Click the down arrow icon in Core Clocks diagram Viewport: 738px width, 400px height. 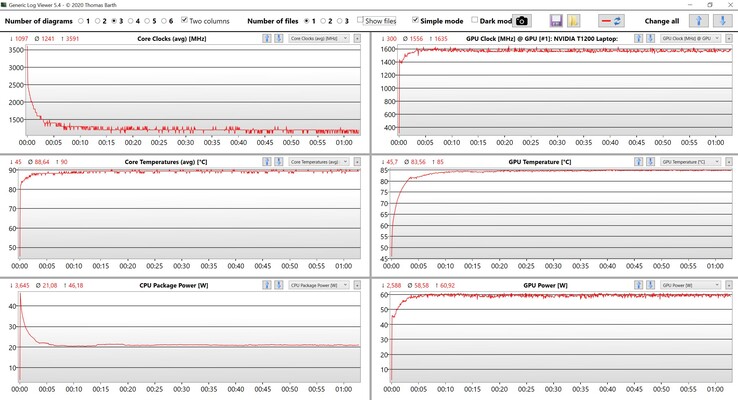(279, 39)
